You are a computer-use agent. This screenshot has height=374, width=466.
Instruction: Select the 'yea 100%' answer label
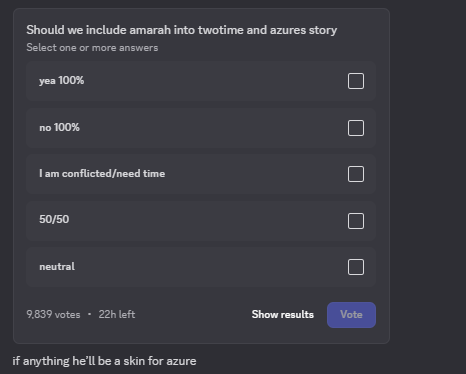pyautogui.click(x=62, y=81)
